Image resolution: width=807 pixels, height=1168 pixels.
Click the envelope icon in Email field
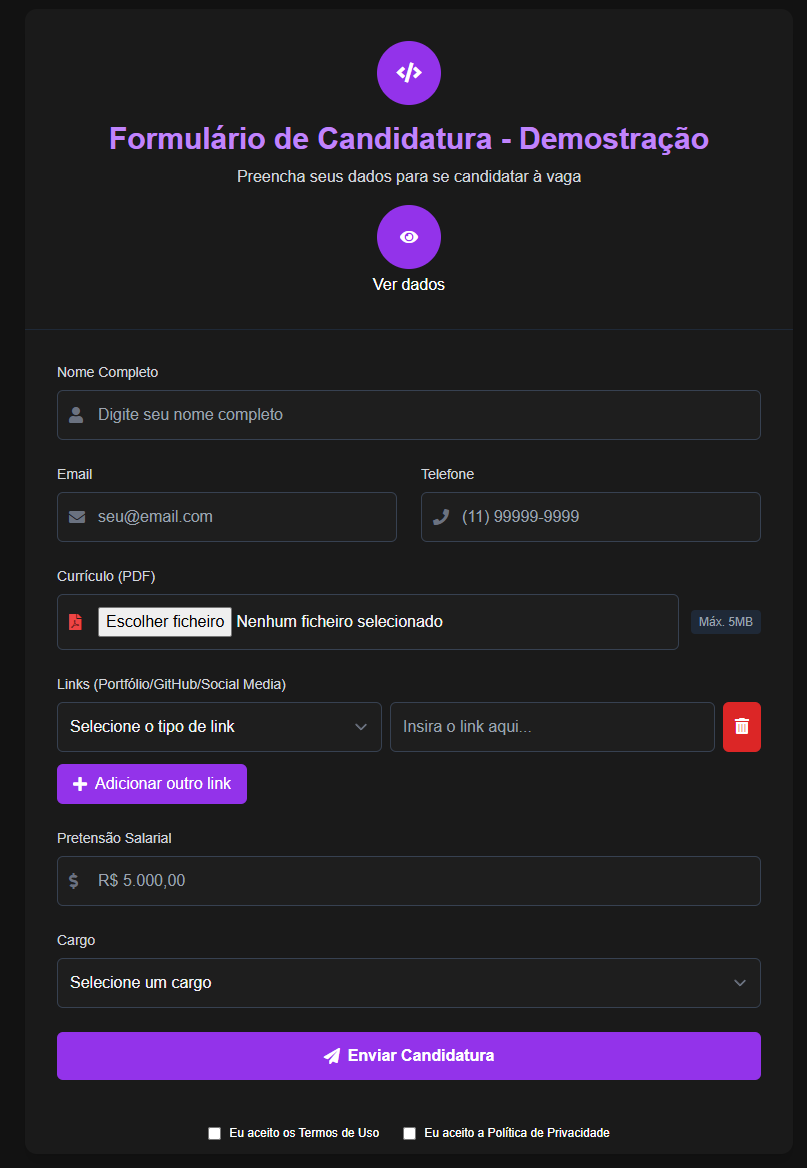coord(76,517)
